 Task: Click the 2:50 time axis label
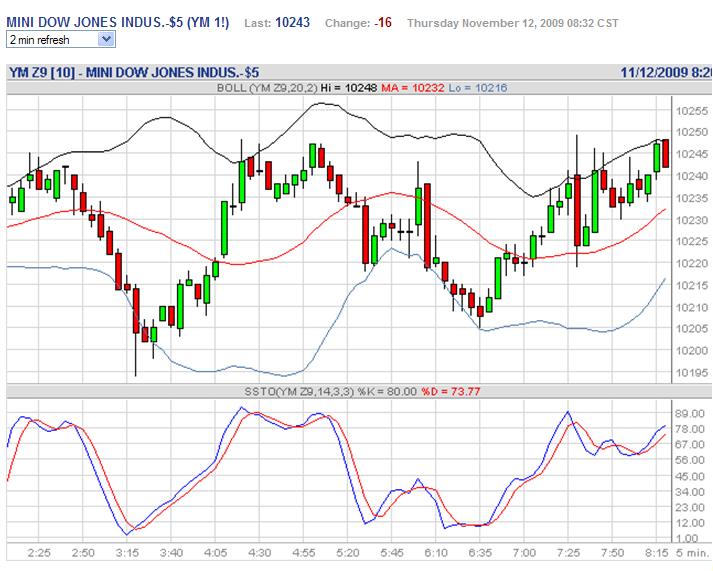[83, 553]
